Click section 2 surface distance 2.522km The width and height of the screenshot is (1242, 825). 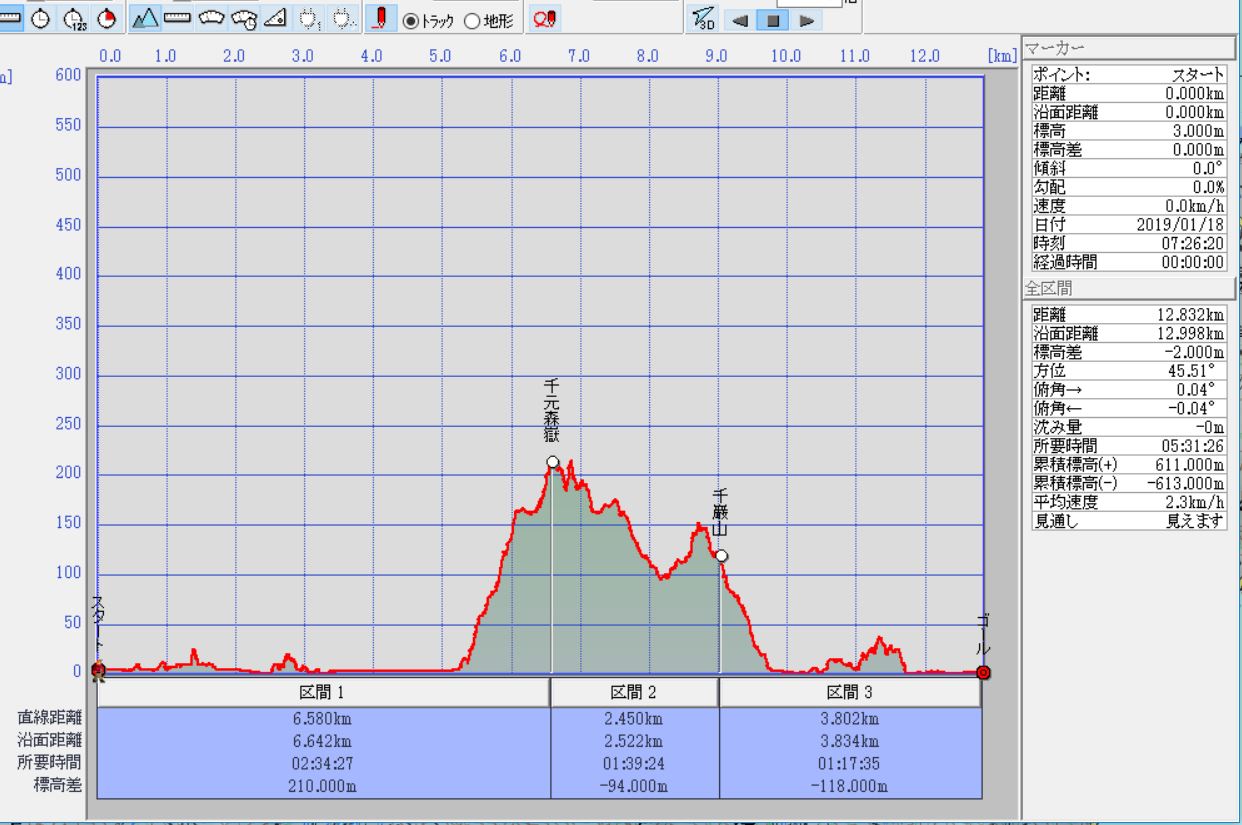click(x=634, y=740)
